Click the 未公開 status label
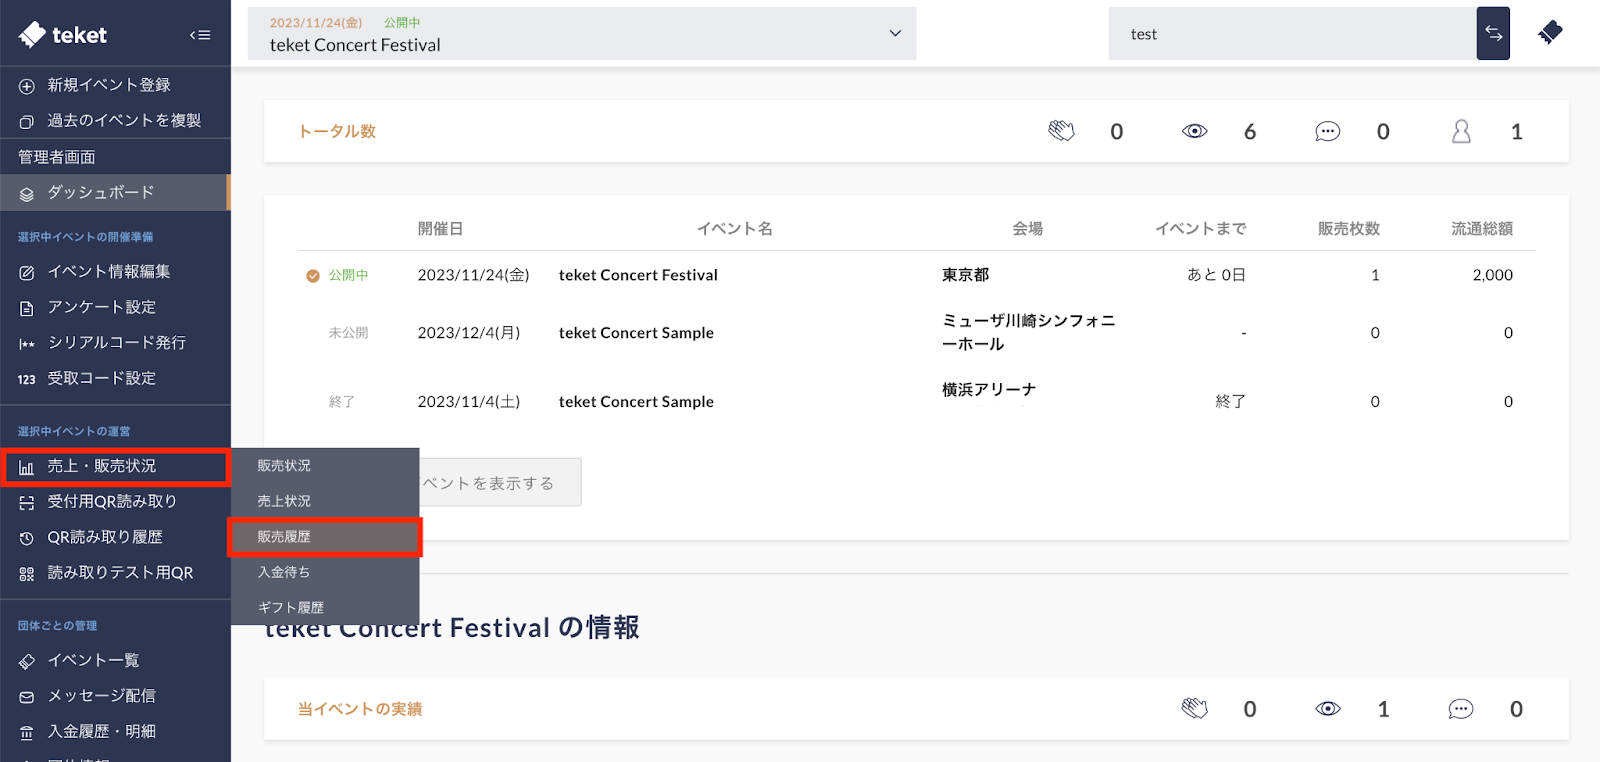Viewport: 1600px width, 762px height. [349, 333]
